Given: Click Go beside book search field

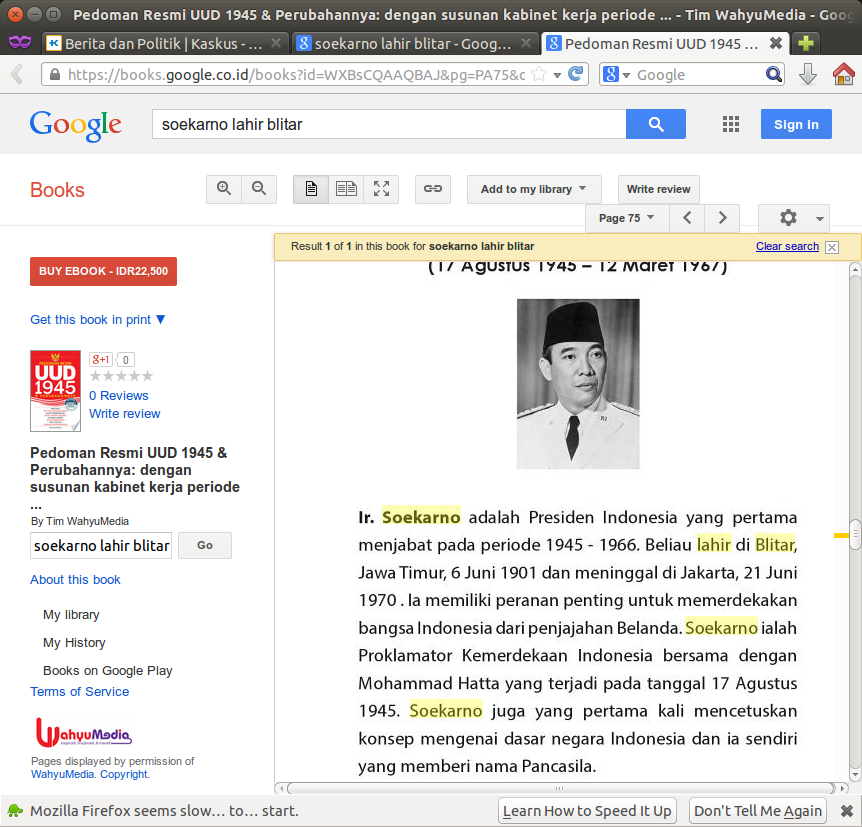Looking at the screenshot, I should [x=205, y=545].
